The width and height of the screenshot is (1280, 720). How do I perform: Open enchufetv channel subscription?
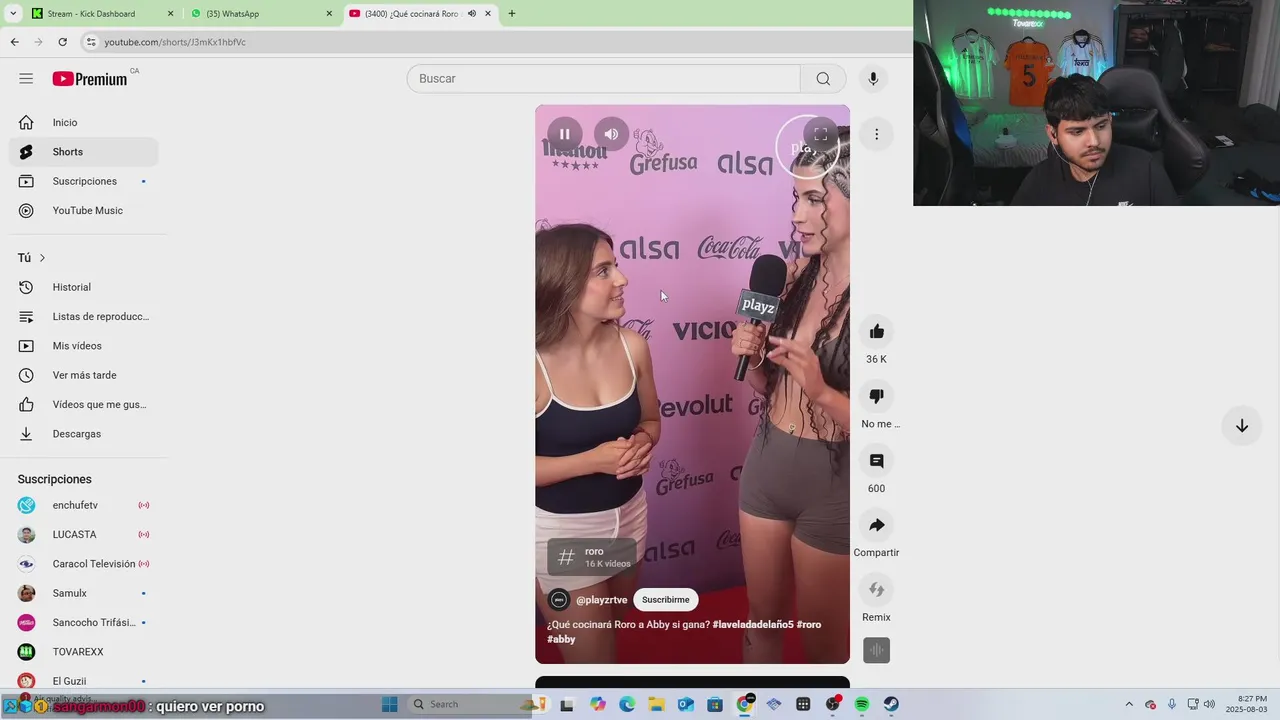84,505
